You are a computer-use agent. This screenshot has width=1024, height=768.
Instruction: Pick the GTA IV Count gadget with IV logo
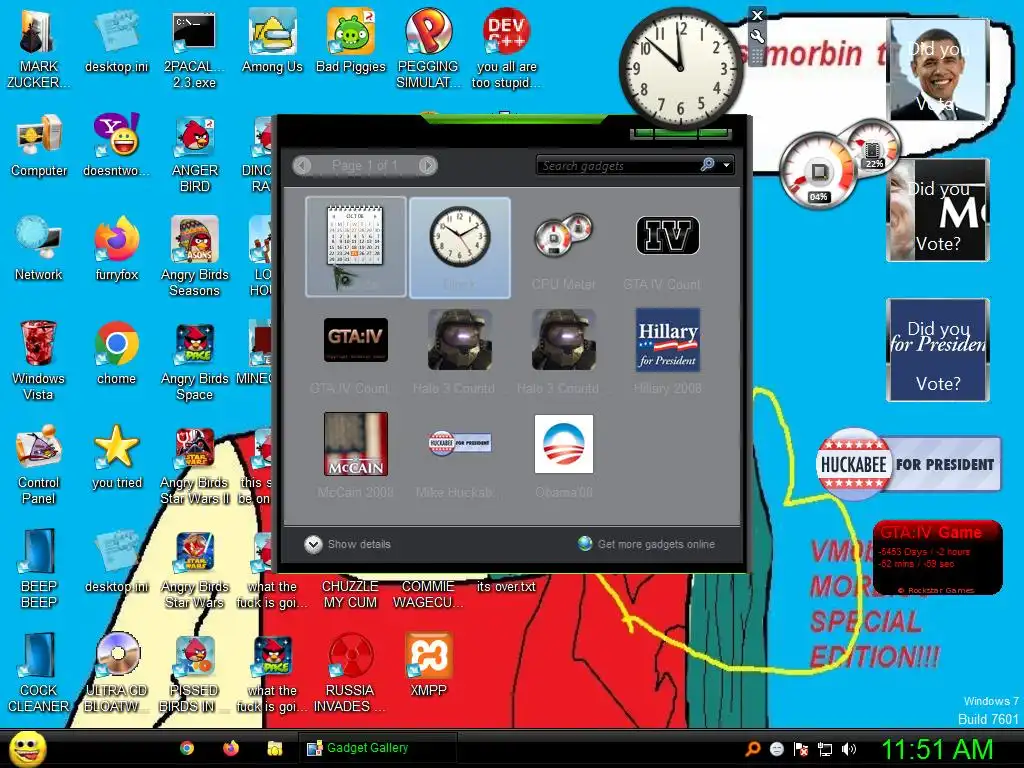[x=667, y=247]
